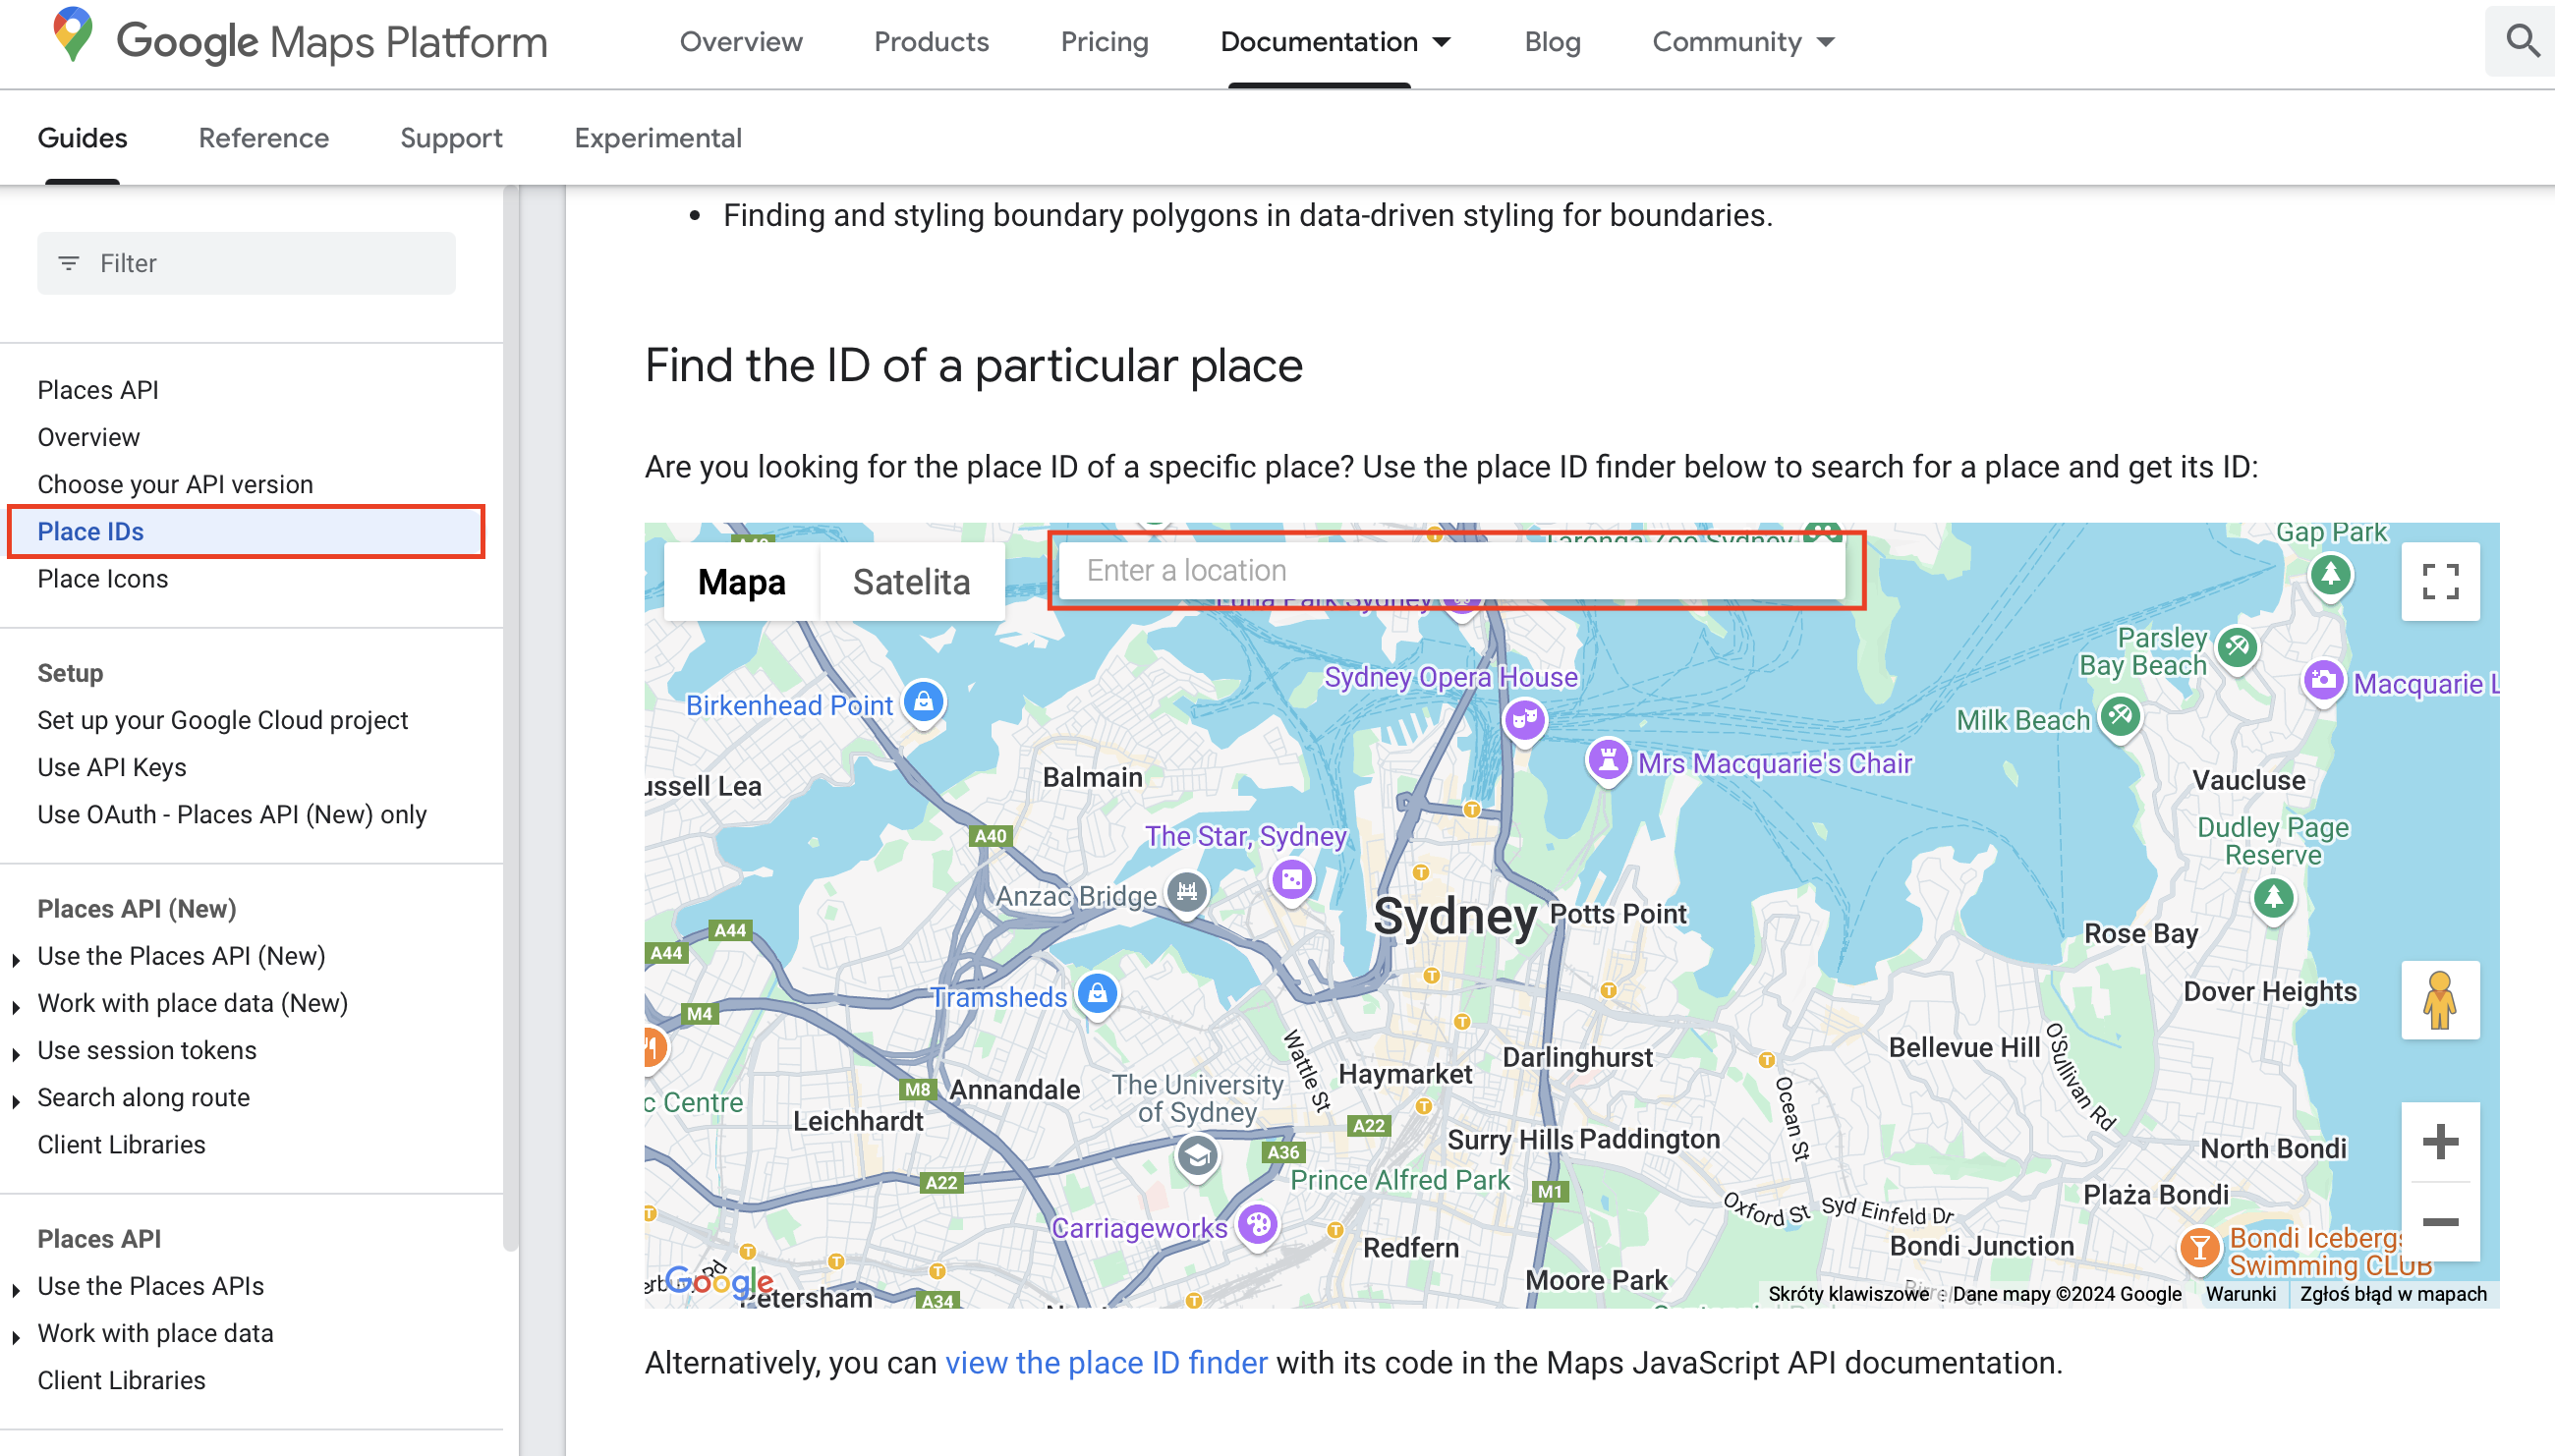Click The Star, Sydney casino marker
This screenshot has height=1456, width=2555.
(1291, 880)
